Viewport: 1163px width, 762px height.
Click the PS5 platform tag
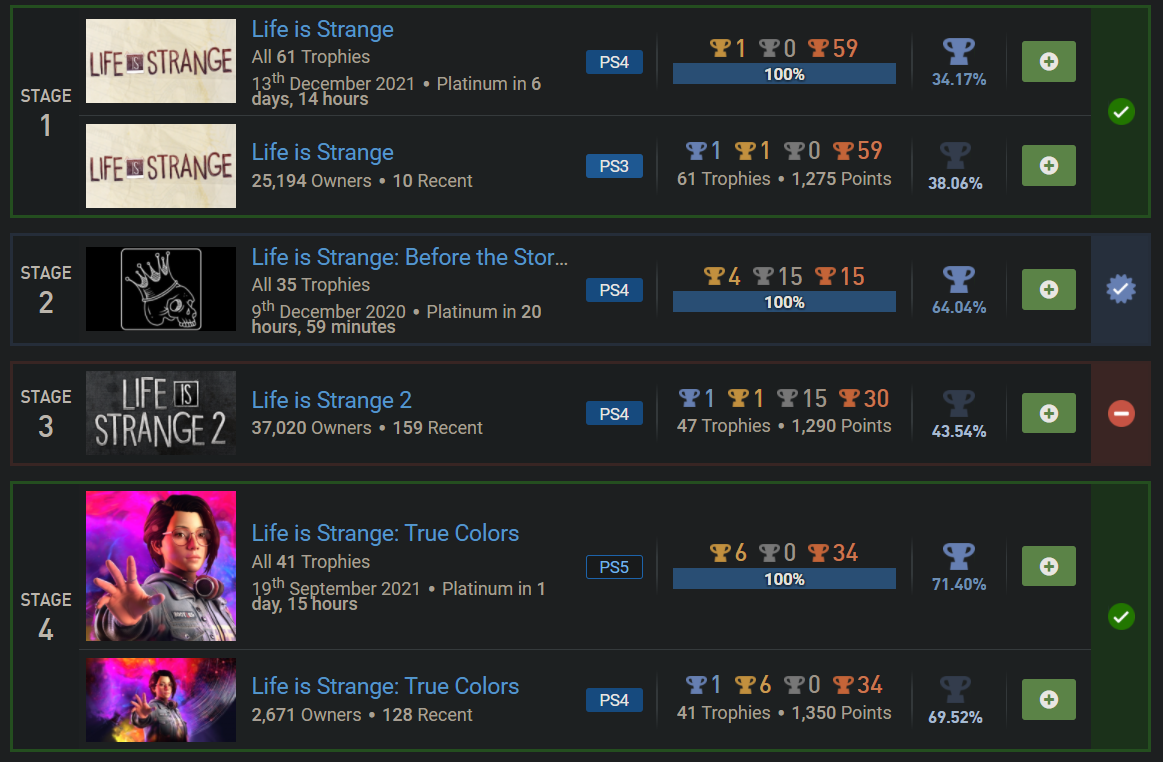coord(614,567)
